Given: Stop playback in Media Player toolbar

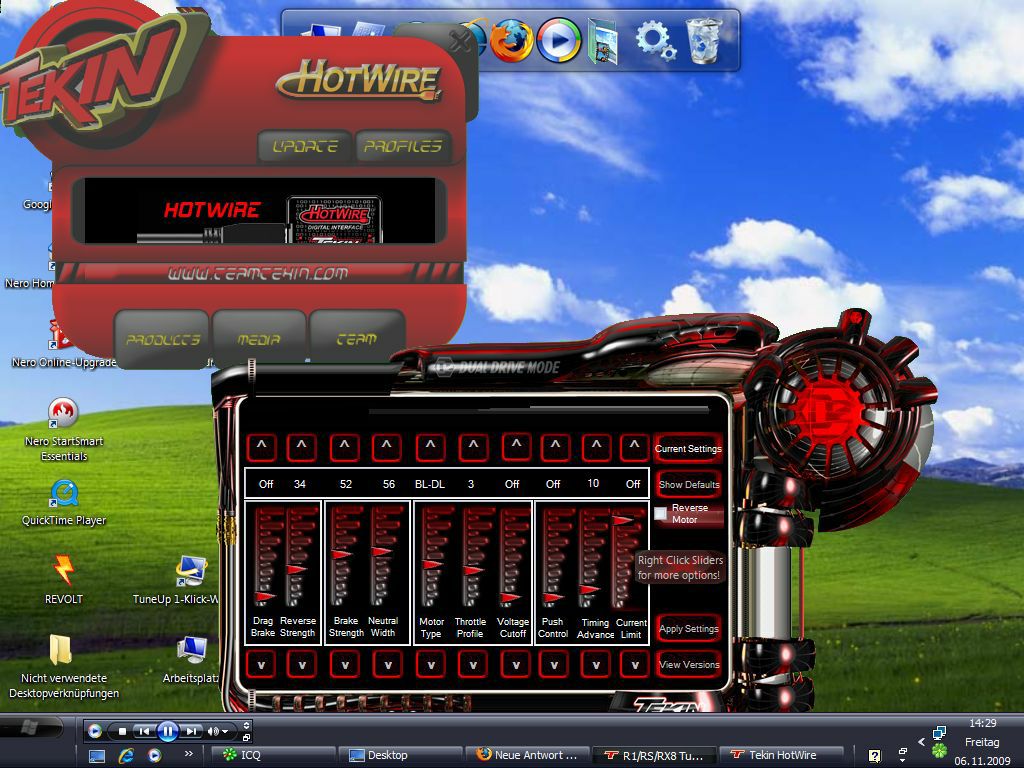Looking at the screenshot, I should 122,731.
